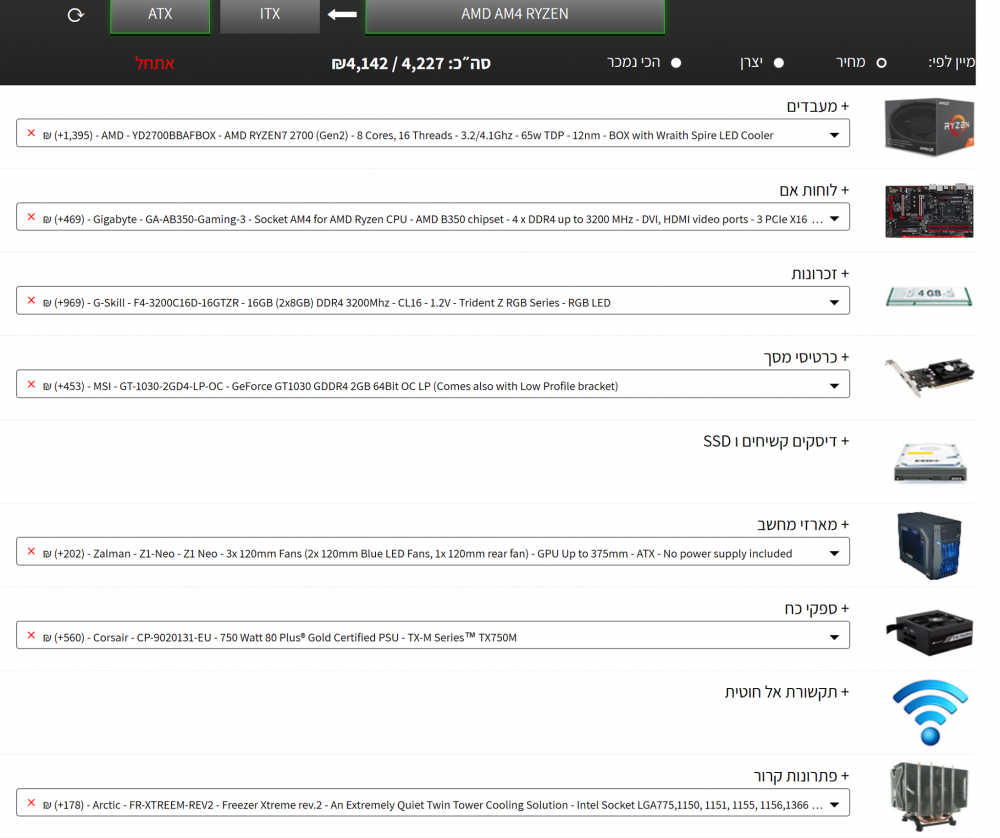Click the motherboard product image
The width and height of the screenshot is (1000, 838).
(929, 210)
